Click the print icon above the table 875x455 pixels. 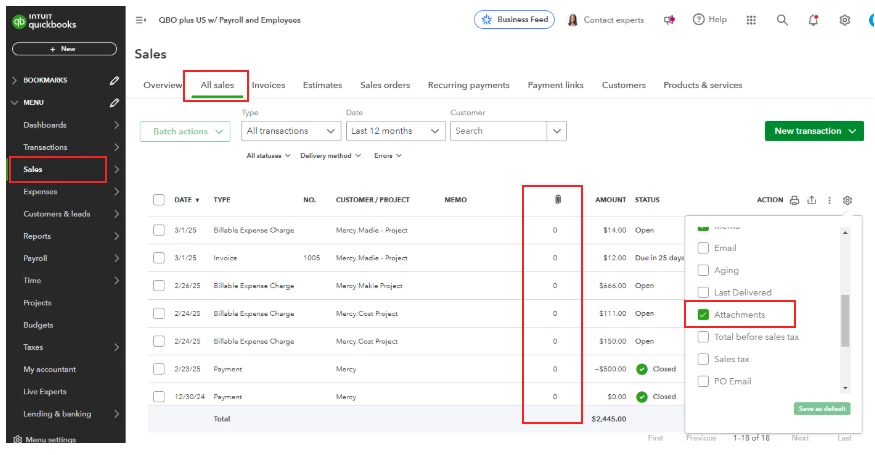tap(794, 200)
